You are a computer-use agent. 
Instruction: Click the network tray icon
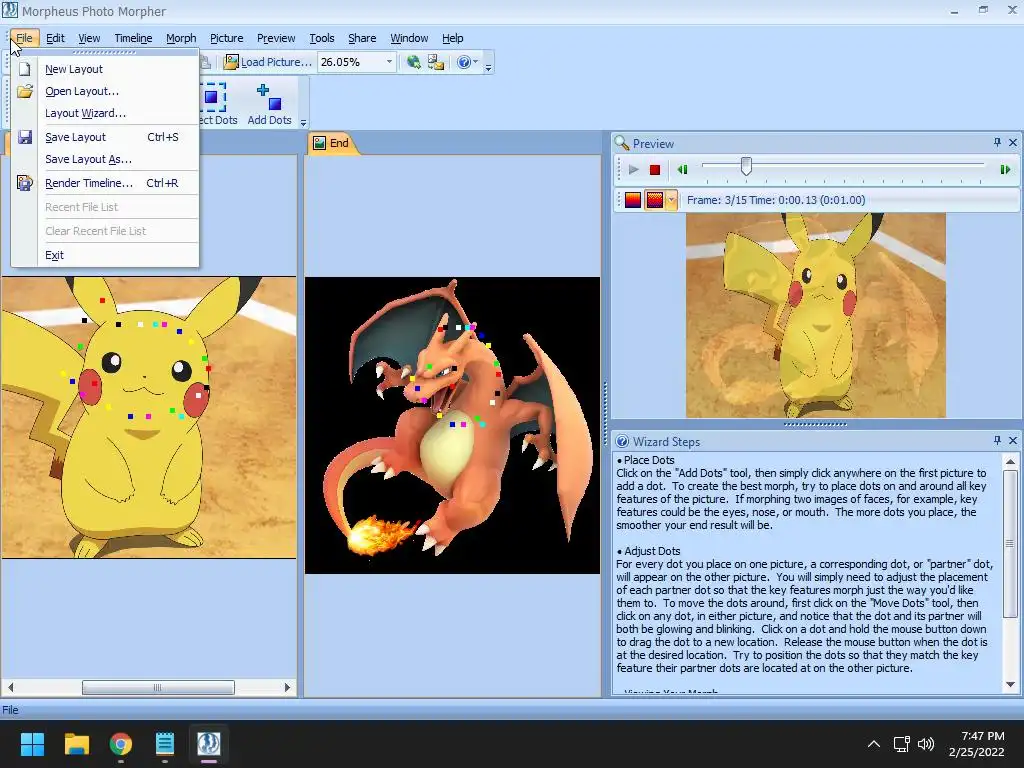[x=902, y=744]
